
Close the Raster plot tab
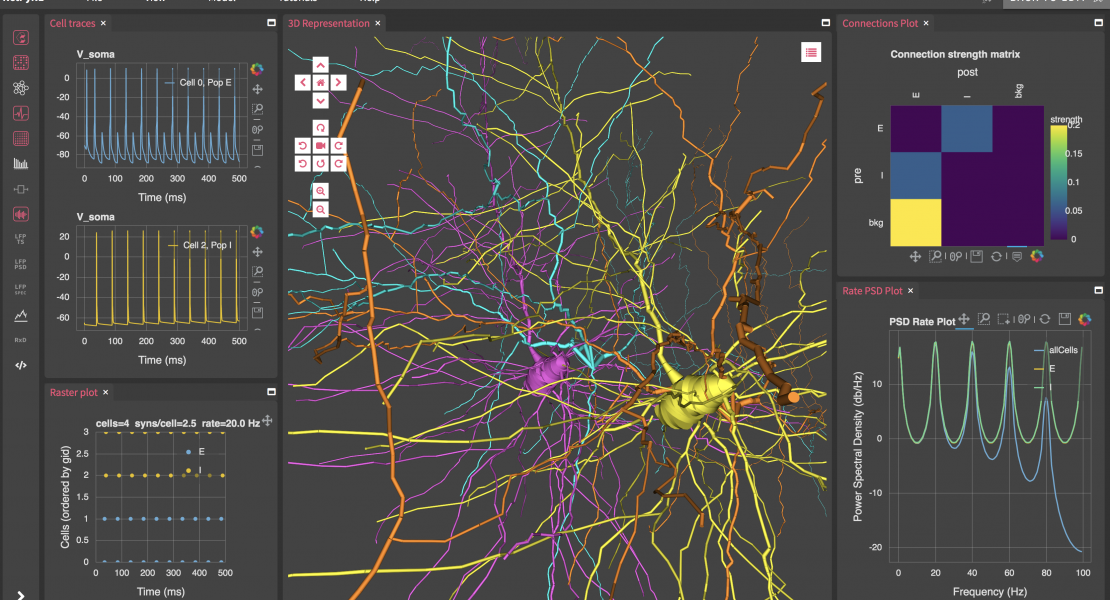pos(105,392)
